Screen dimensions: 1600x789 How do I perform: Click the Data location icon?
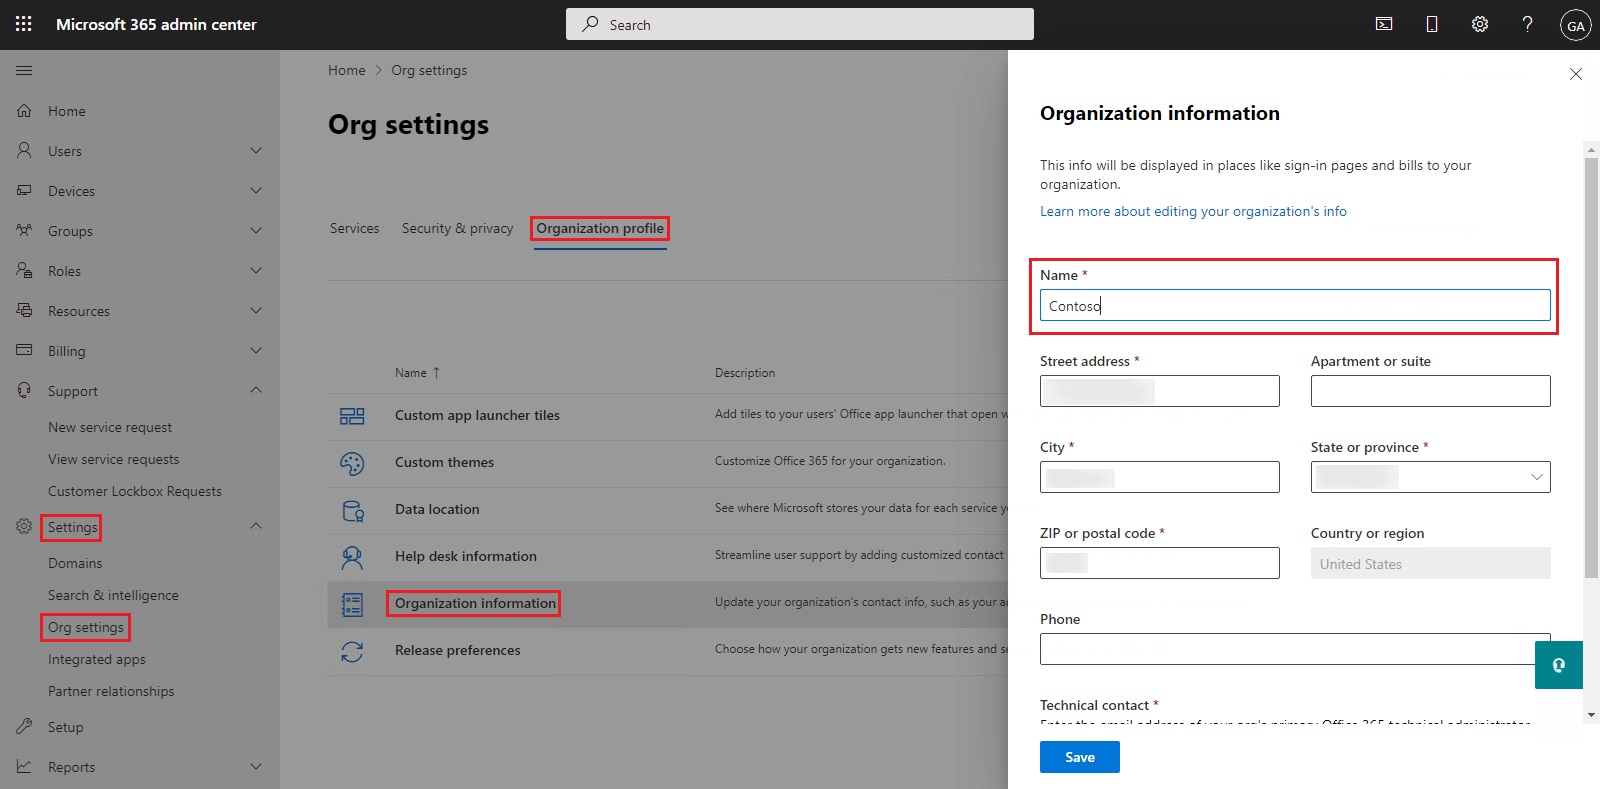pyautogui.click(x=352, y=510)
